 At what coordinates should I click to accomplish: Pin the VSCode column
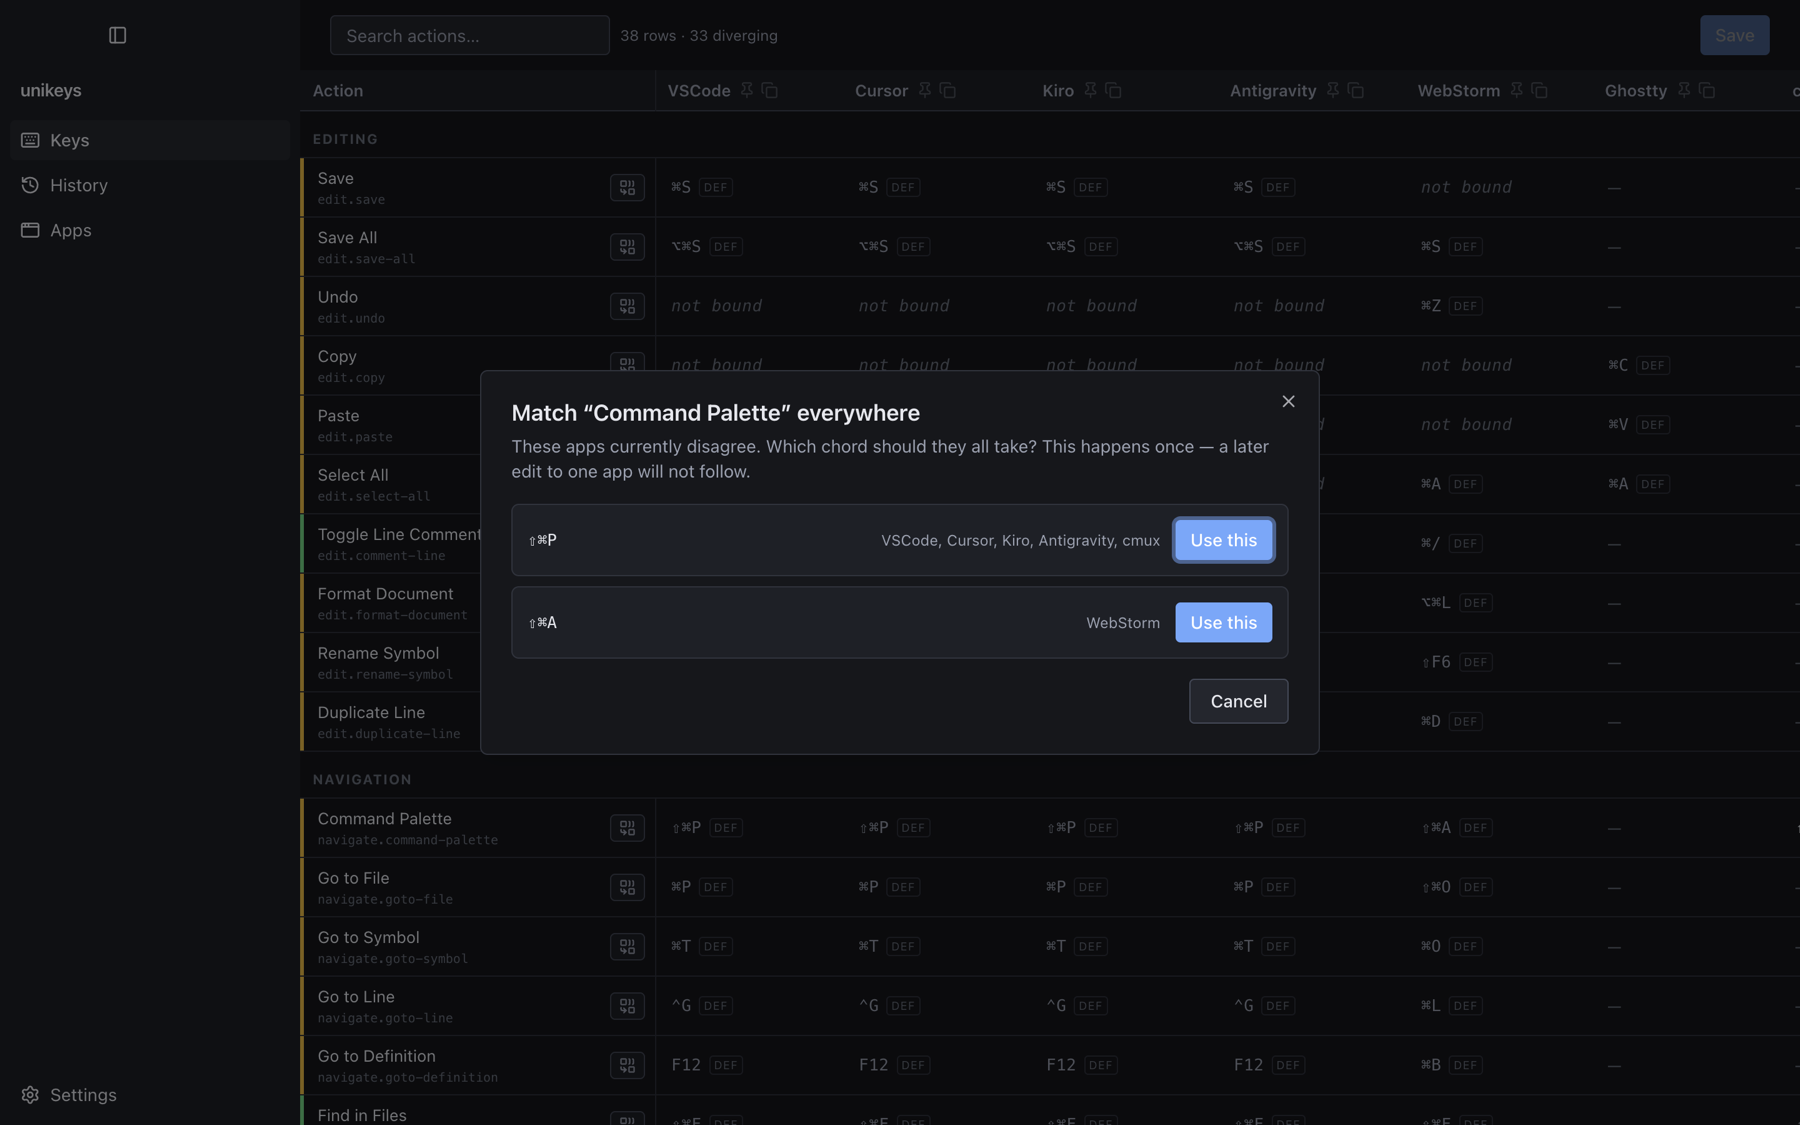coord(747,90)
